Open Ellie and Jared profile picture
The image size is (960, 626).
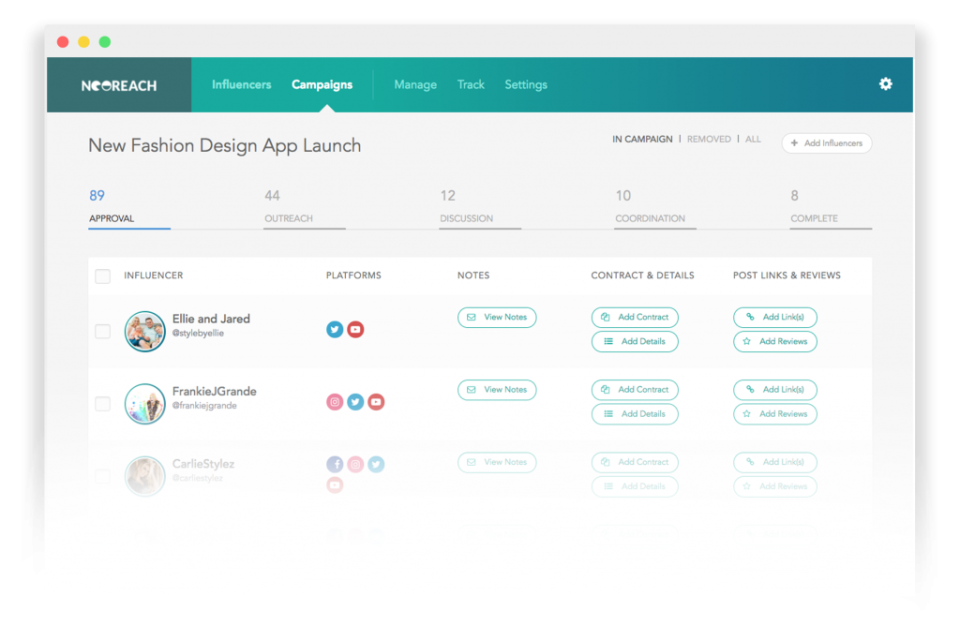point(144,331)
